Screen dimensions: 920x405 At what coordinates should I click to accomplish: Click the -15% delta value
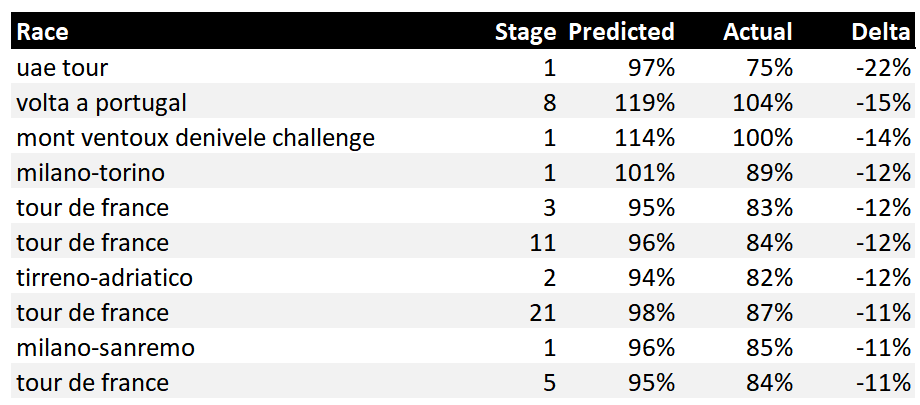coord(882,103)
